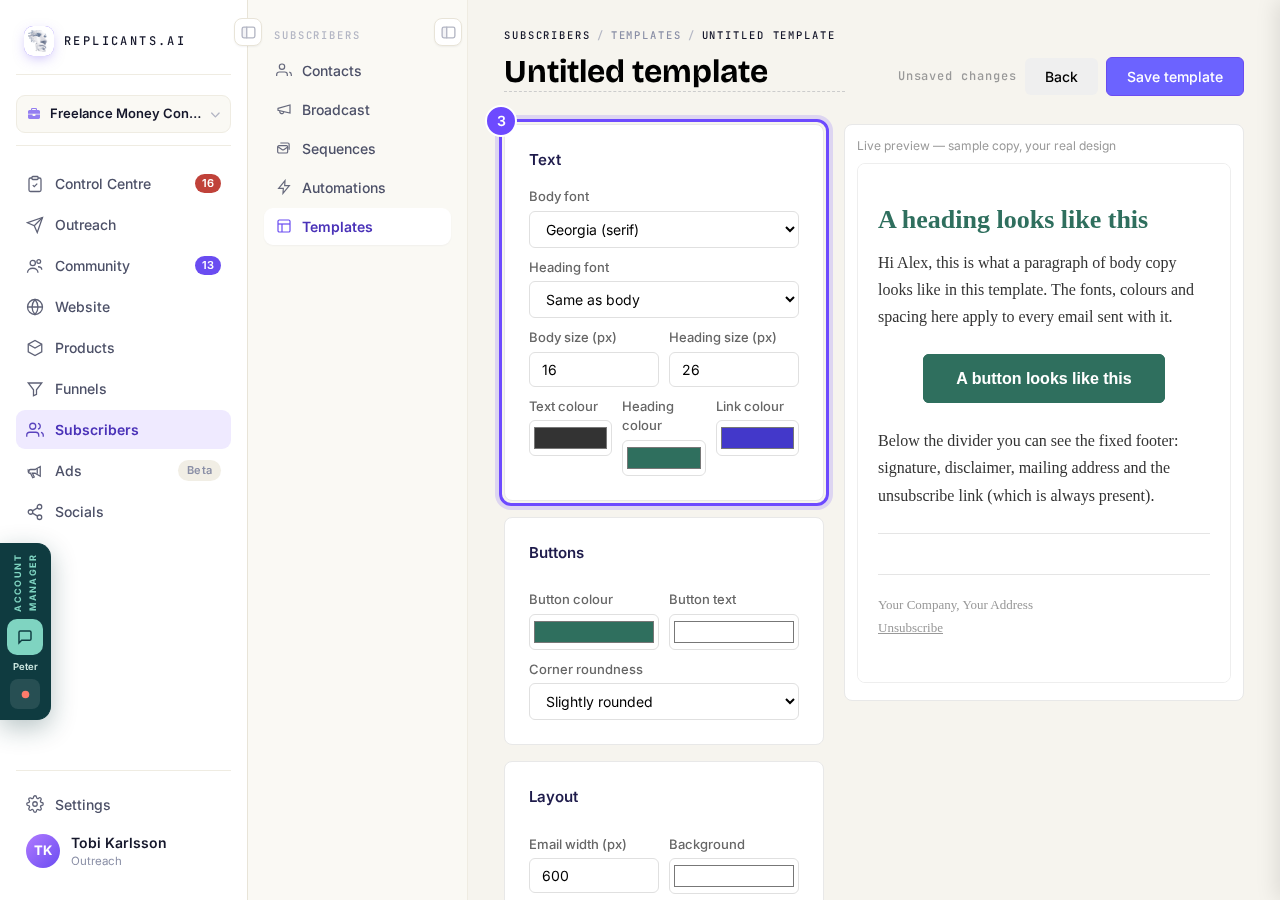This screenshot has width=1280, height=900.
Task: Edit the Heading size field
Action: pyautogui.click(x=734, y=369)
